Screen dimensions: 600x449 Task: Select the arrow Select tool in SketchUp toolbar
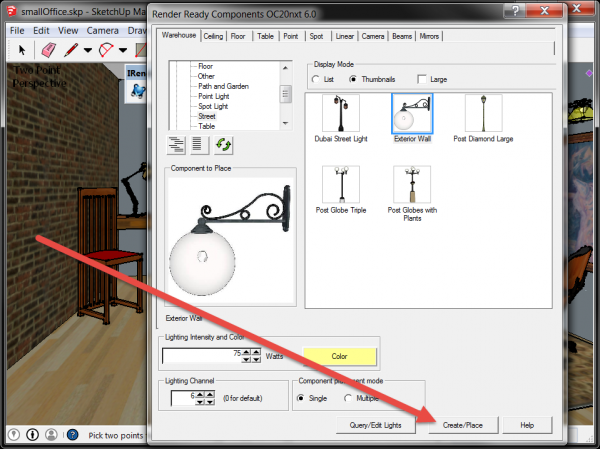pos(22,50)
